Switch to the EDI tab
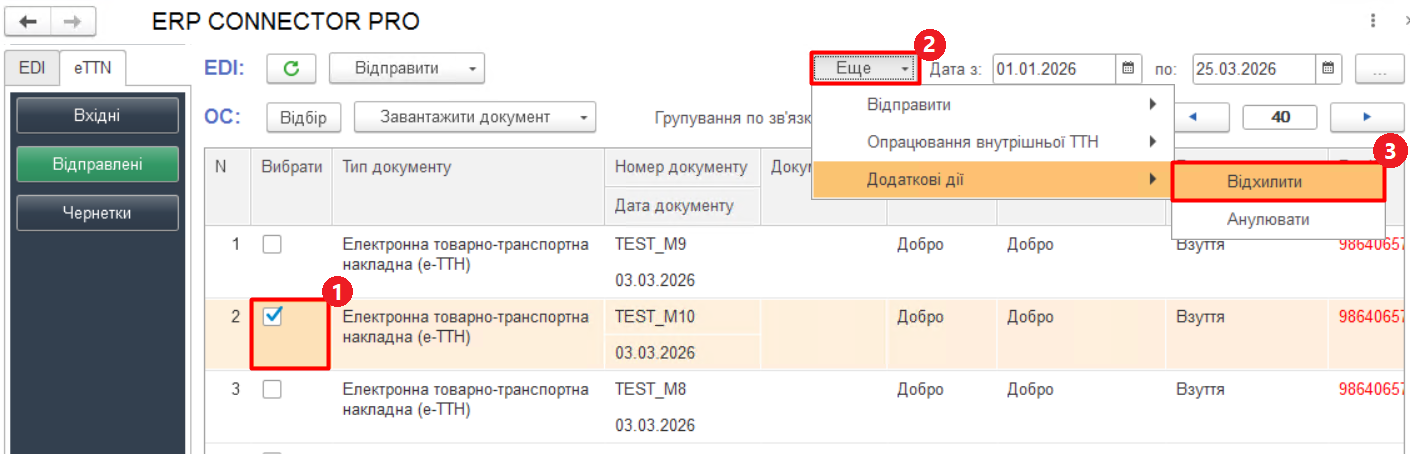 pos(32,67)
